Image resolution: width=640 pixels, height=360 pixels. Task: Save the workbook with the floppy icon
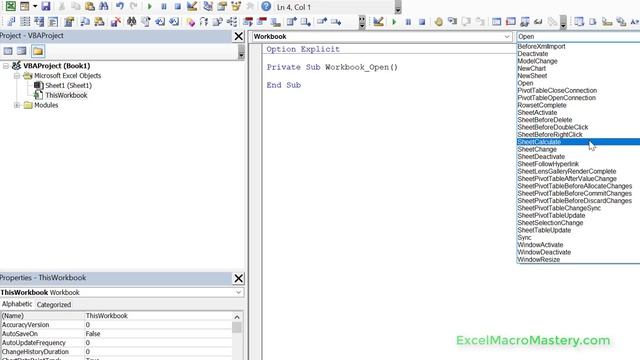[46, 7]
